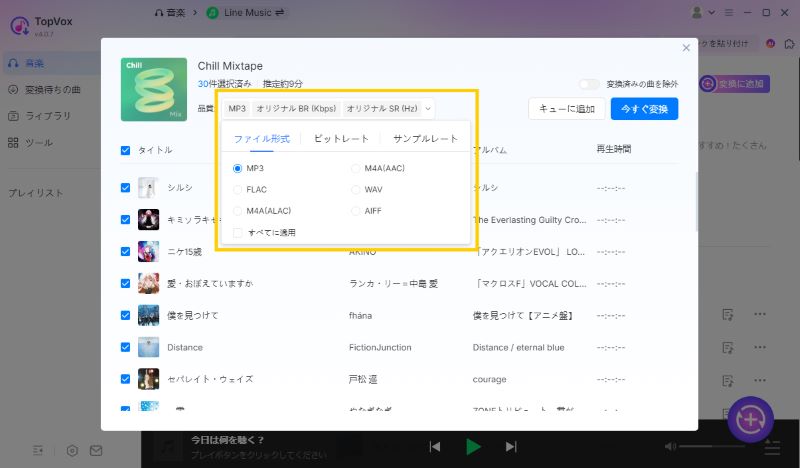The image size is (800, 468).
Task: Click the home icon at top right
Action: pyautogui.click(x=789, y=44)
